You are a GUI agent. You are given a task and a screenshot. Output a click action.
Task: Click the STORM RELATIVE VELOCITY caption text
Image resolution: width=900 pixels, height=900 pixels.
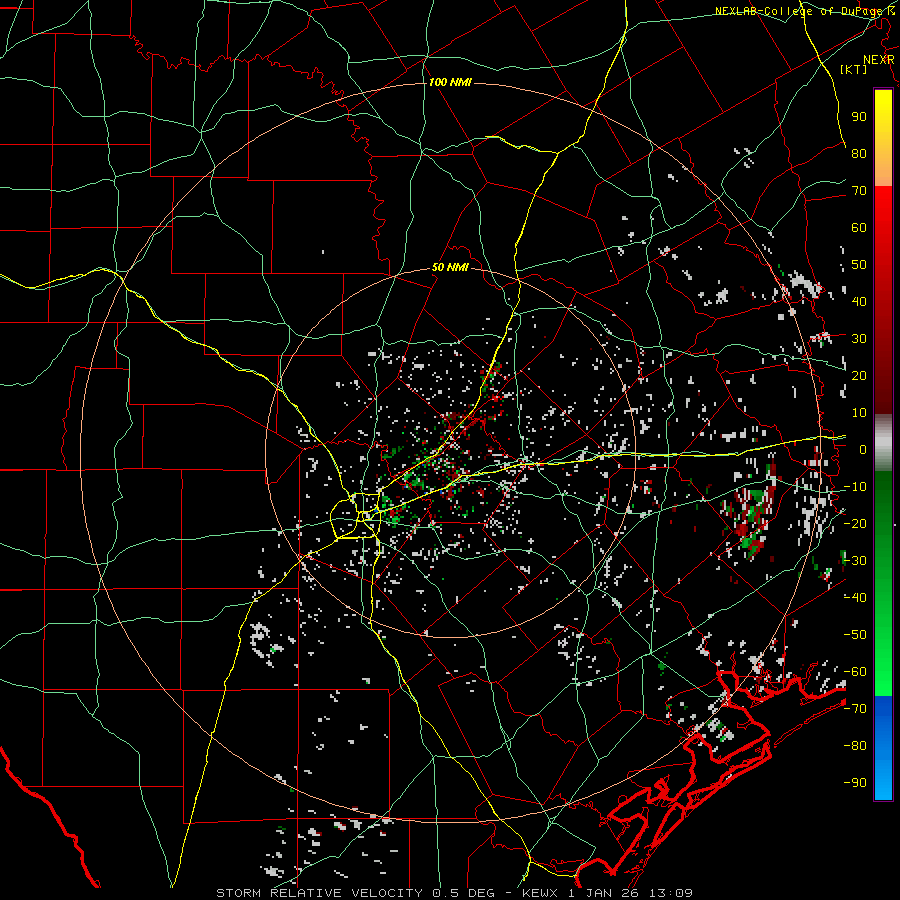click(319, 893)
